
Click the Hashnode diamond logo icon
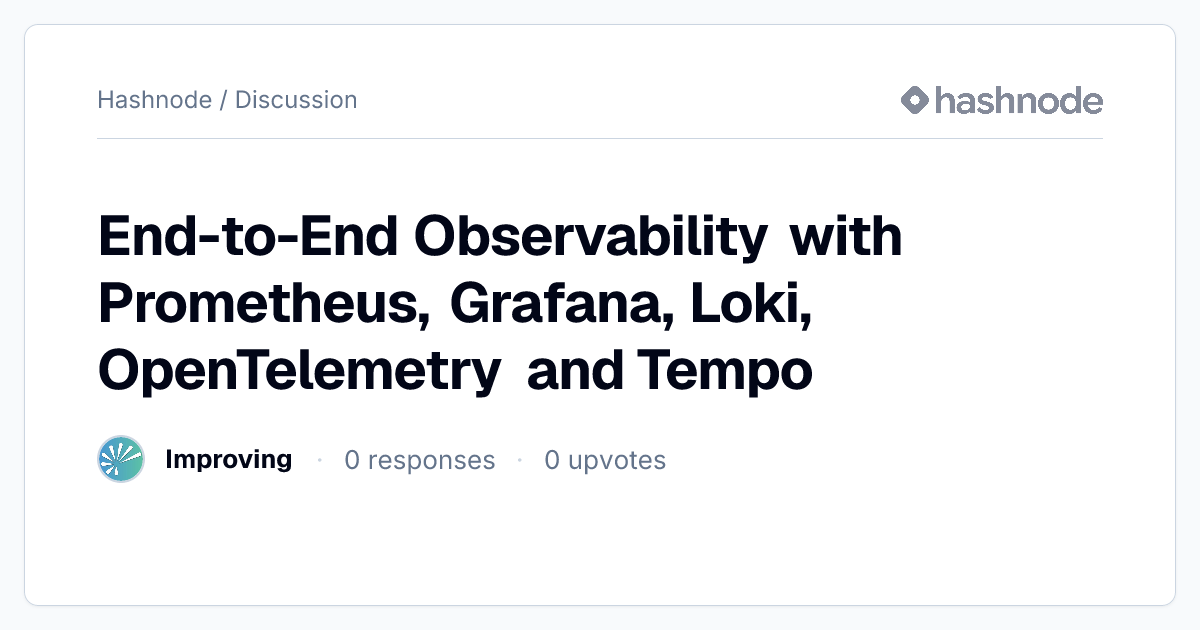[x=915, y=100]
